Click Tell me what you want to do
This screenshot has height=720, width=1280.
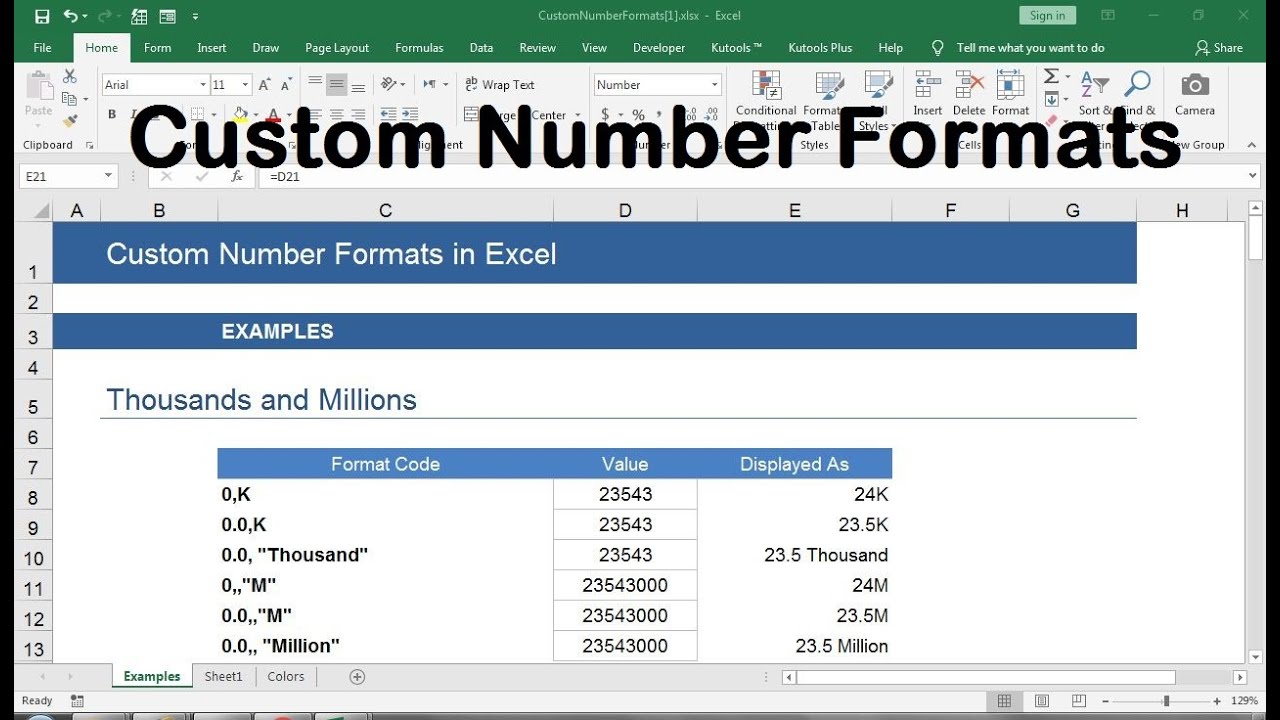(x=1030, y=47)
